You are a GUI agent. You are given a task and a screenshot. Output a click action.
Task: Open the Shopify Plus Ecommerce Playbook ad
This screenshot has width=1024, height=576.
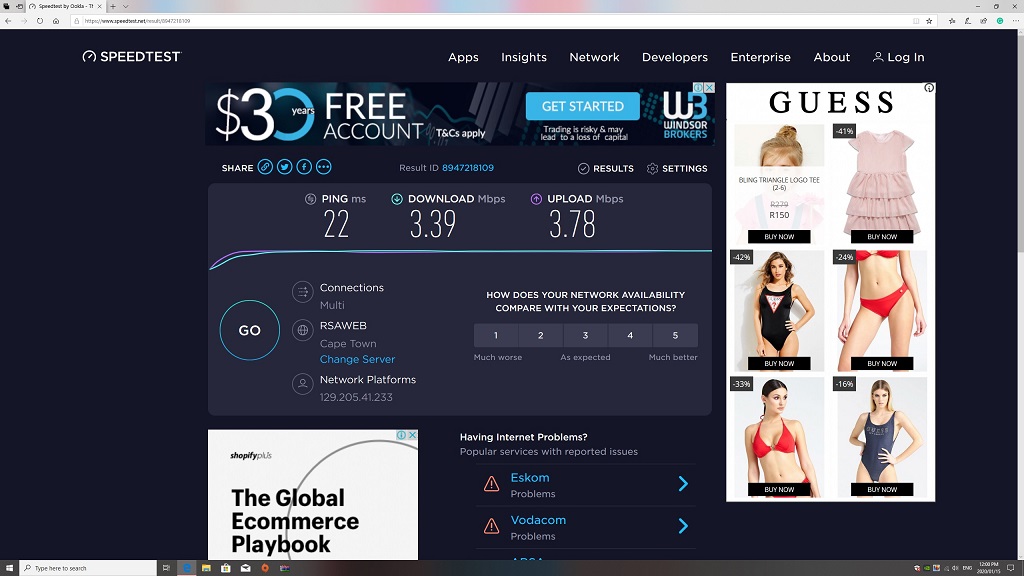click(313, 494)
